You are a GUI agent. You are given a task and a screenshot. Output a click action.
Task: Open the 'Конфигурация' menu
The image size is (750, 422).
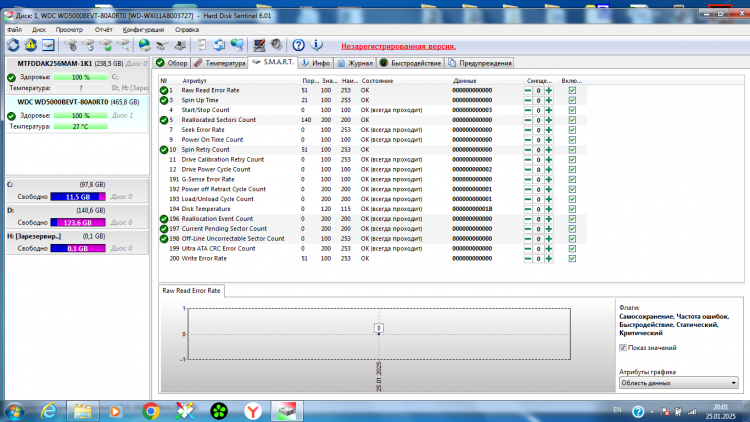tap(143, 30)
